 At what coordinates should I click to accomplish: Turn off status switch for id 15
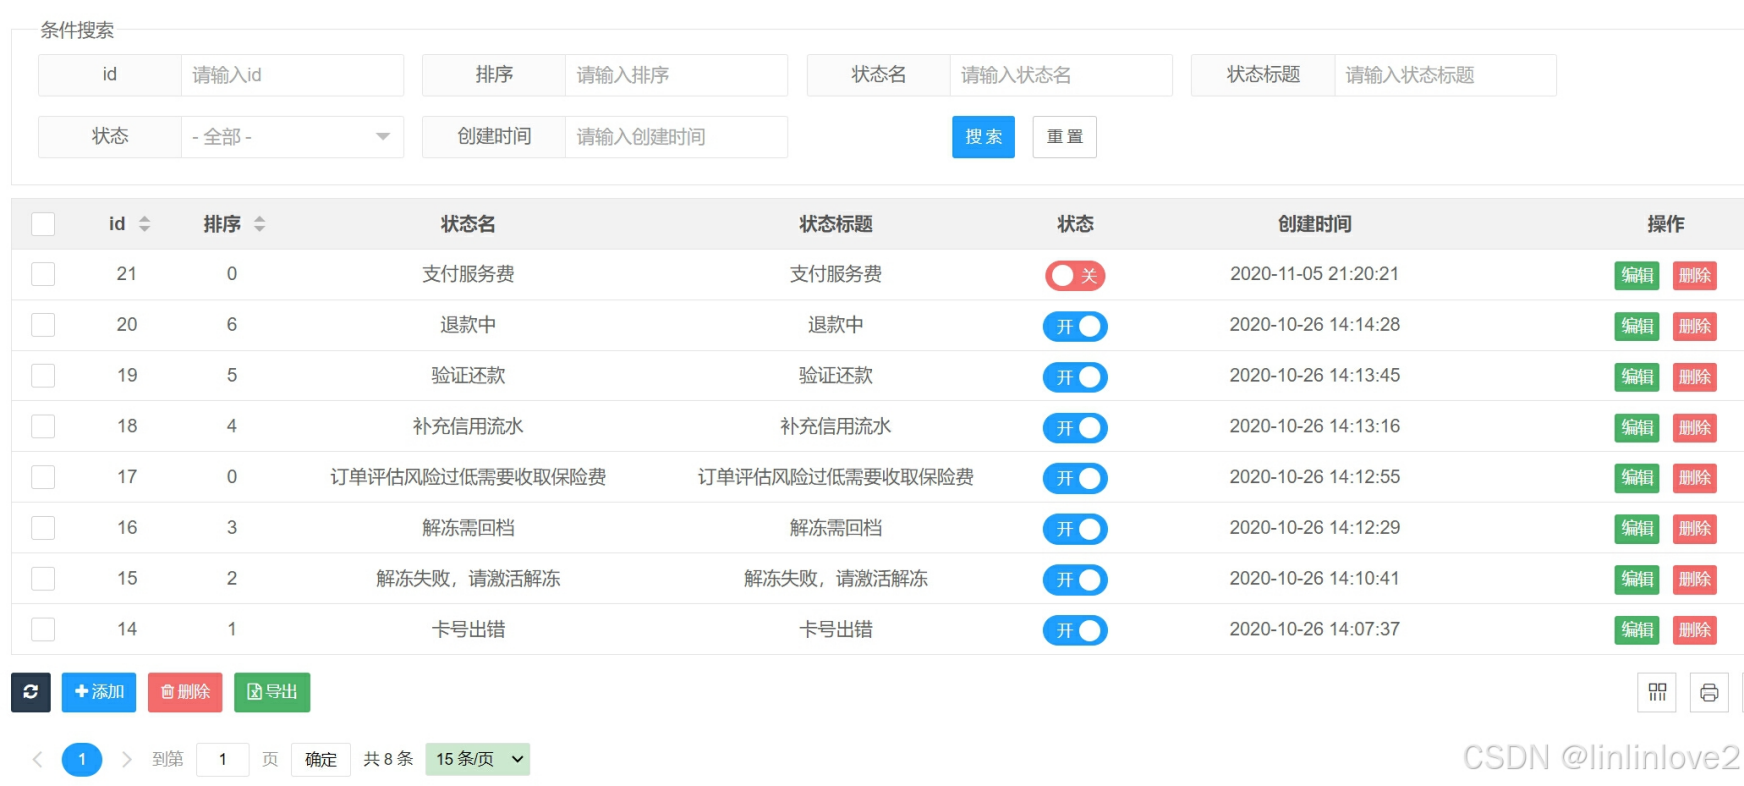(x=1075, y=580)
